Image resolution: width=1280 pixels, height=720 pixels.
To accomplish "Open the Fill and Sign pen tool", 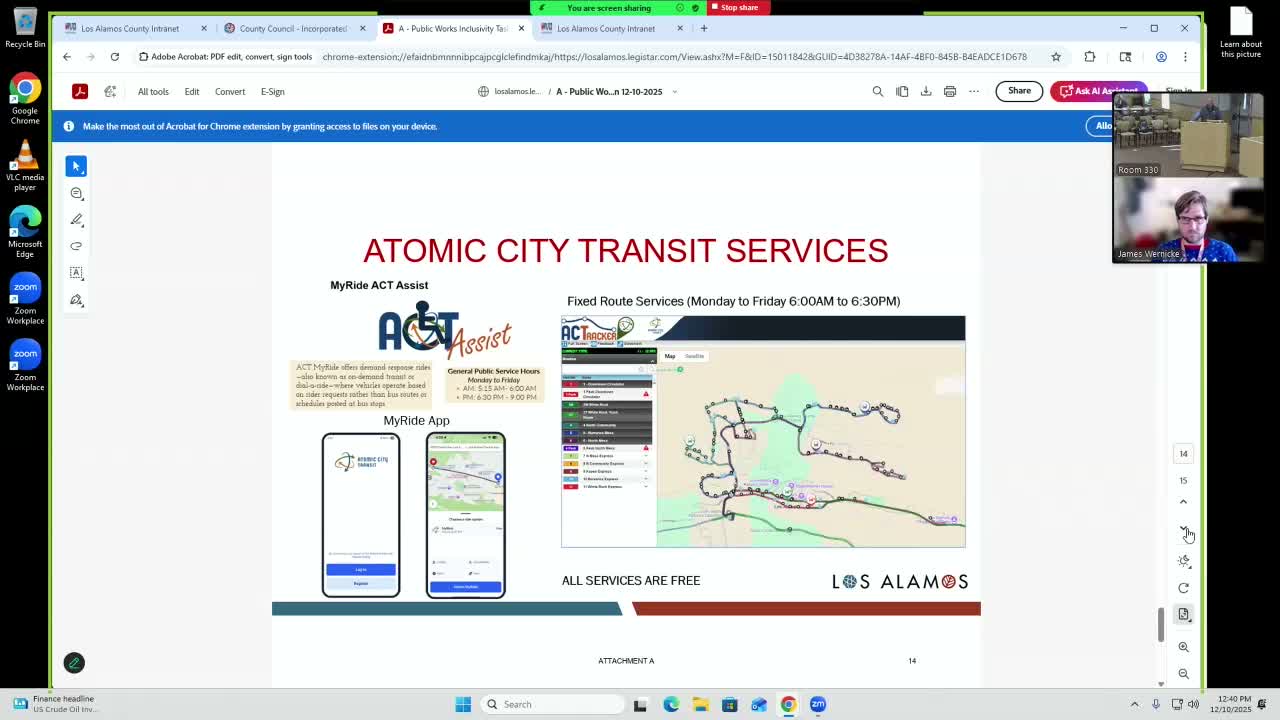I will 76,299.
